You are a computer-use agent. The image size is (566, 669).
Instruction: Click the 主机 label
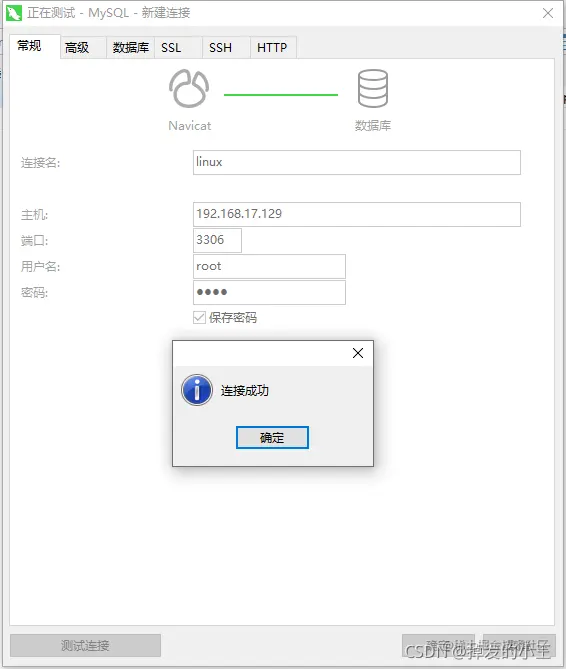[35, 215]
